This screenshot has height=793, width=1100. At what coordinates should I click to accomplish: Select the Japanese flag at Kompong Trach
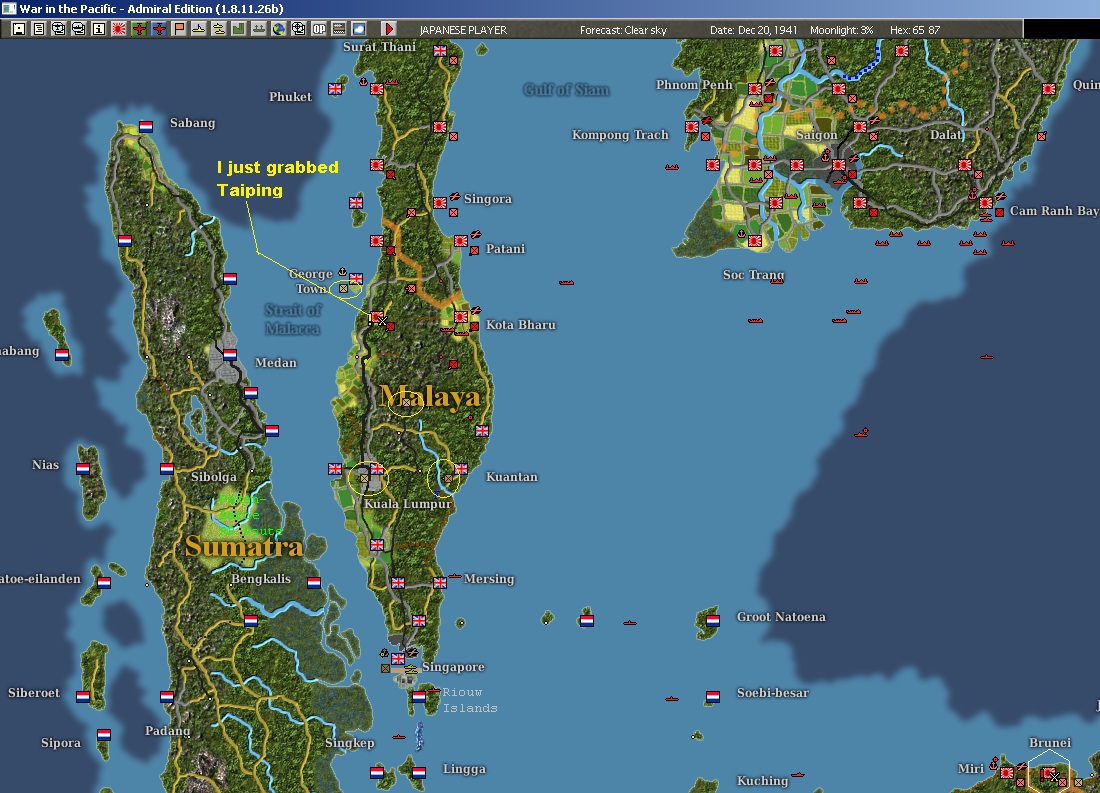pos(692,127)
